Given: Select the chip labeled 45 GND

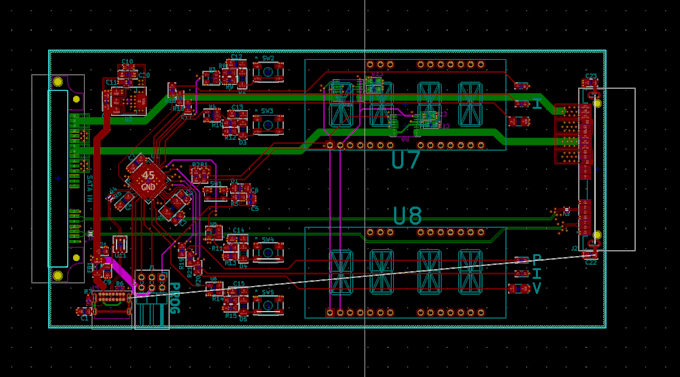Looking at the screenshot, I should click(x=148, y=181).
